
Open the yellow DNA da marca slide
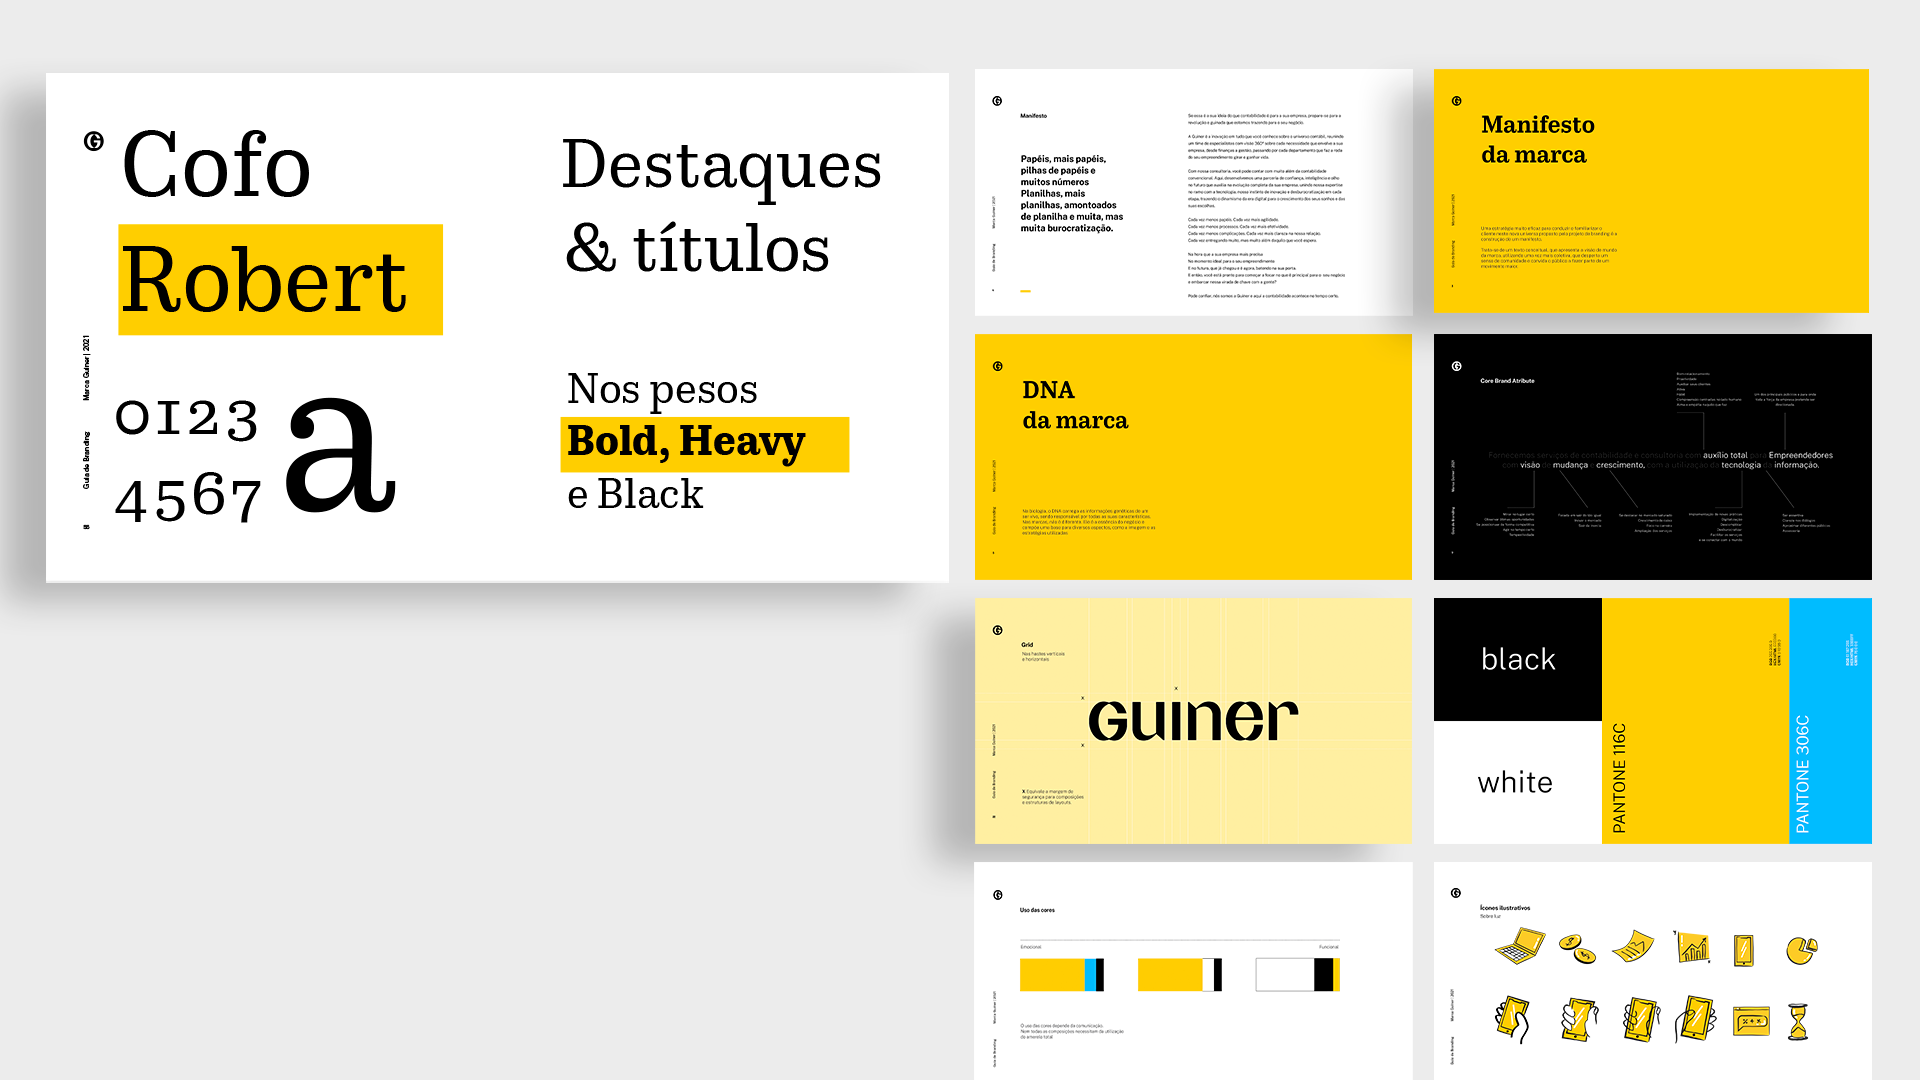[x=1193, y=457]
